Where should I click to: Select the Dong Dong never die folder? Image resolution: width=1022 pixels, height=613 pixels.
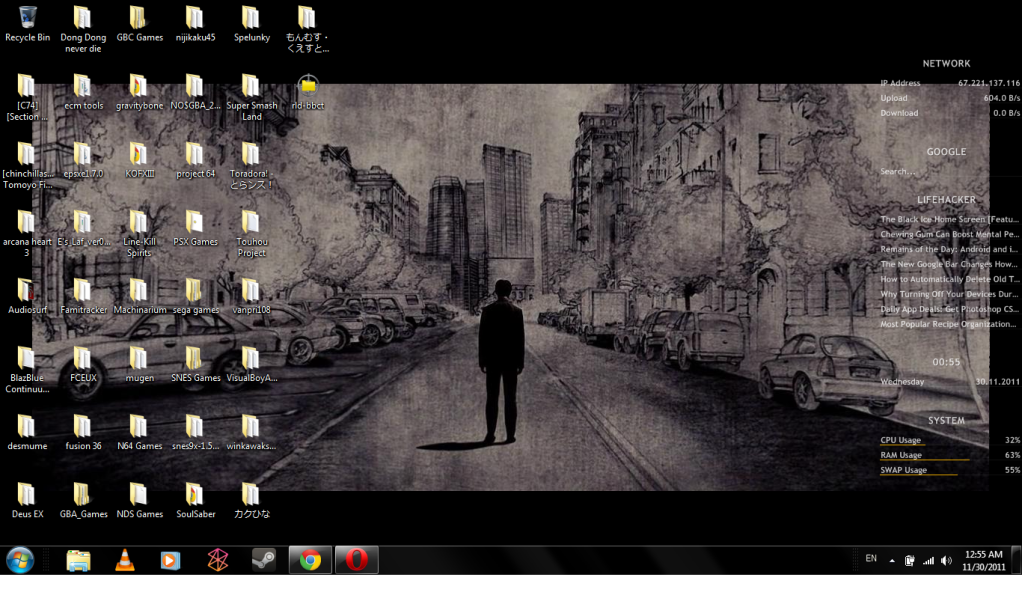(x=83, y=29)
